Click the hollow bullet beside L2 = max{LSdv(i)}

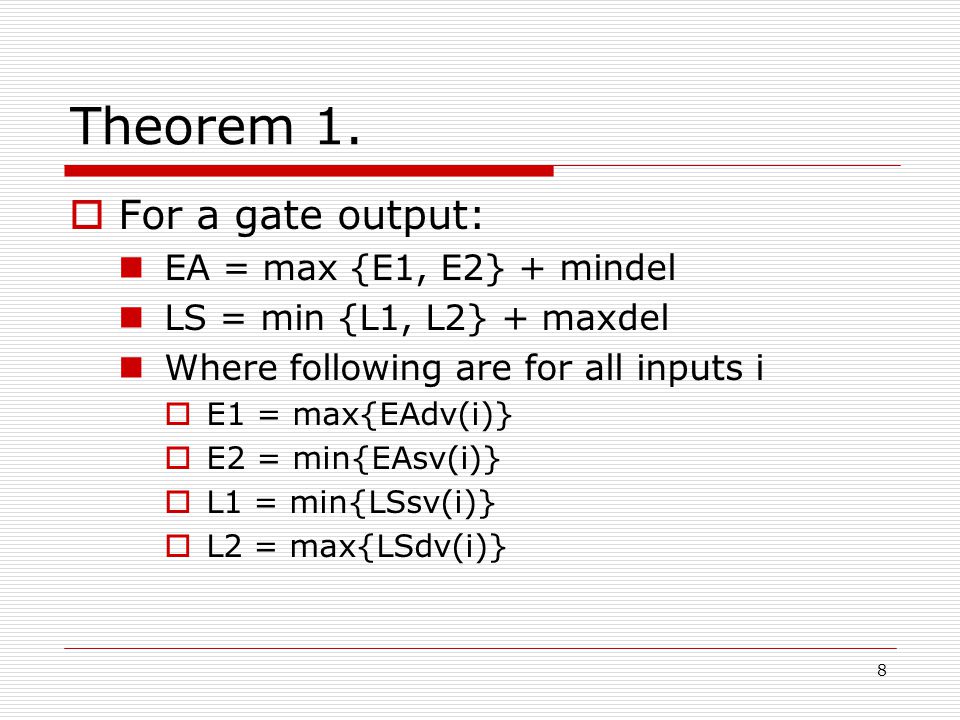coord(178,546)
